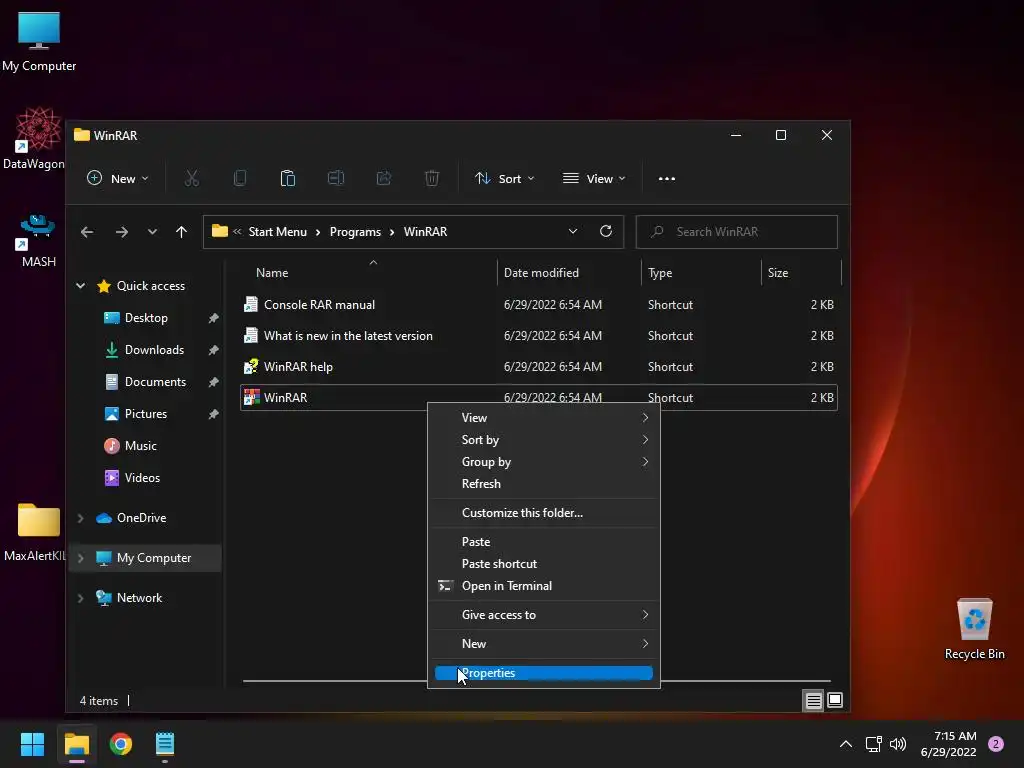Image resolution: width=1024 pixels, height=768 pixels.
Task: Click the Rename icon in toolbar
Action: (336, 178)
